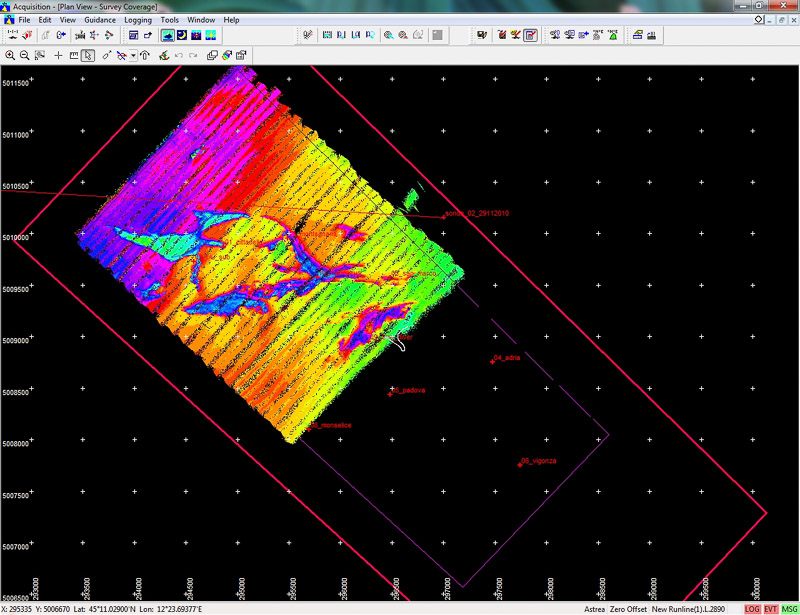This screenshot has height=615, width=800.
Task: Activate the arrow pointer select tool
Action: click(89, 55)
